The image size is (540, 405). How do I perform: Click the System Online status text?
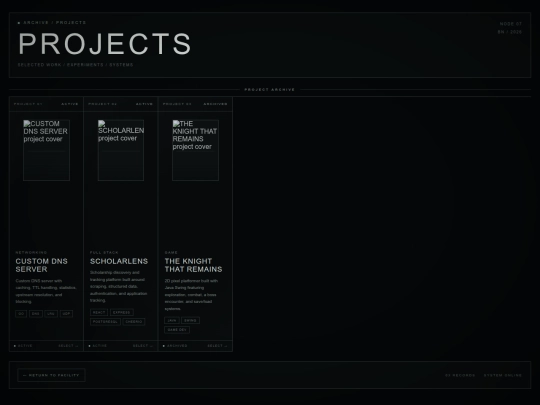tap(503, 375)
